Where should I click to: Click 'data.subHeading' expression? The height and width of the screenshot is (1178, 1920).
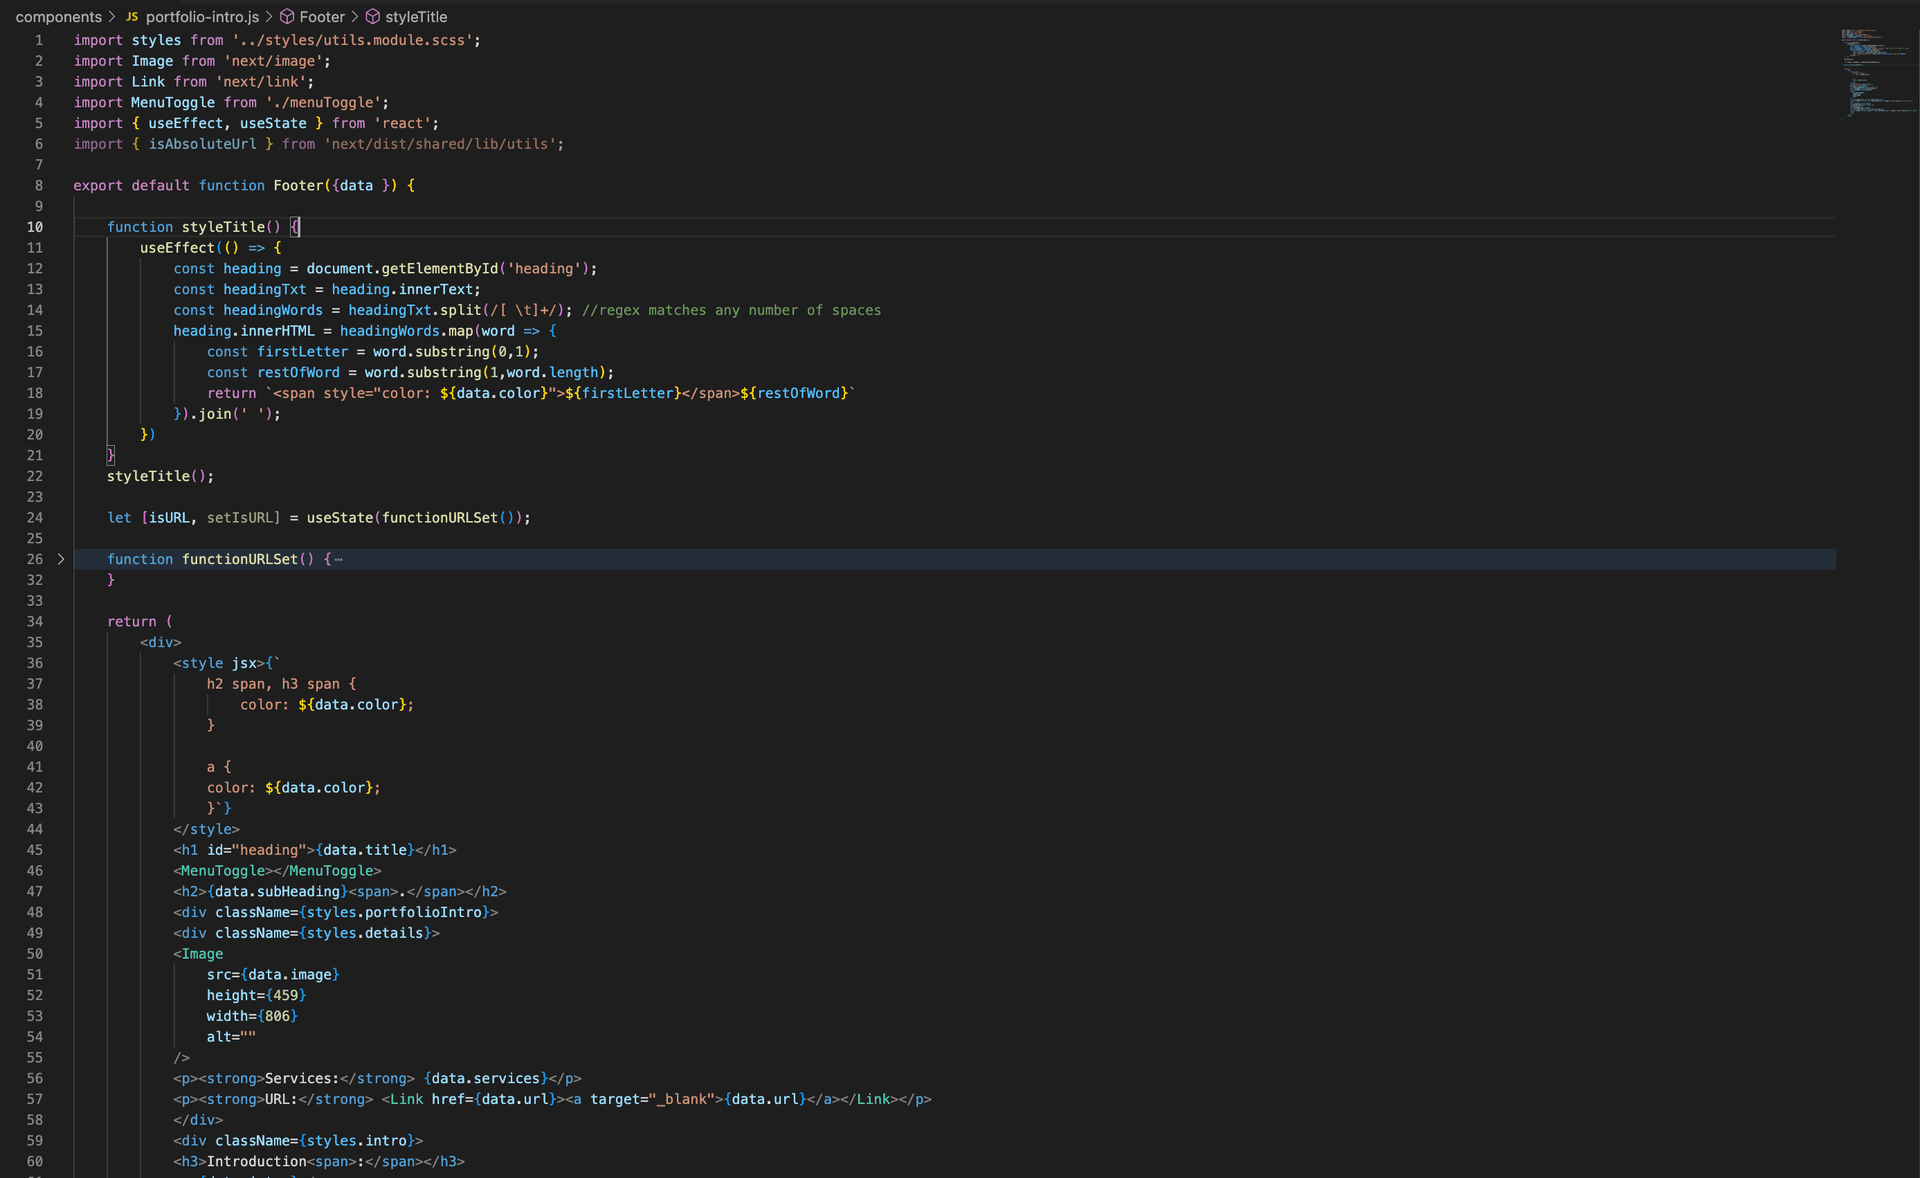[x=277, y=892]
